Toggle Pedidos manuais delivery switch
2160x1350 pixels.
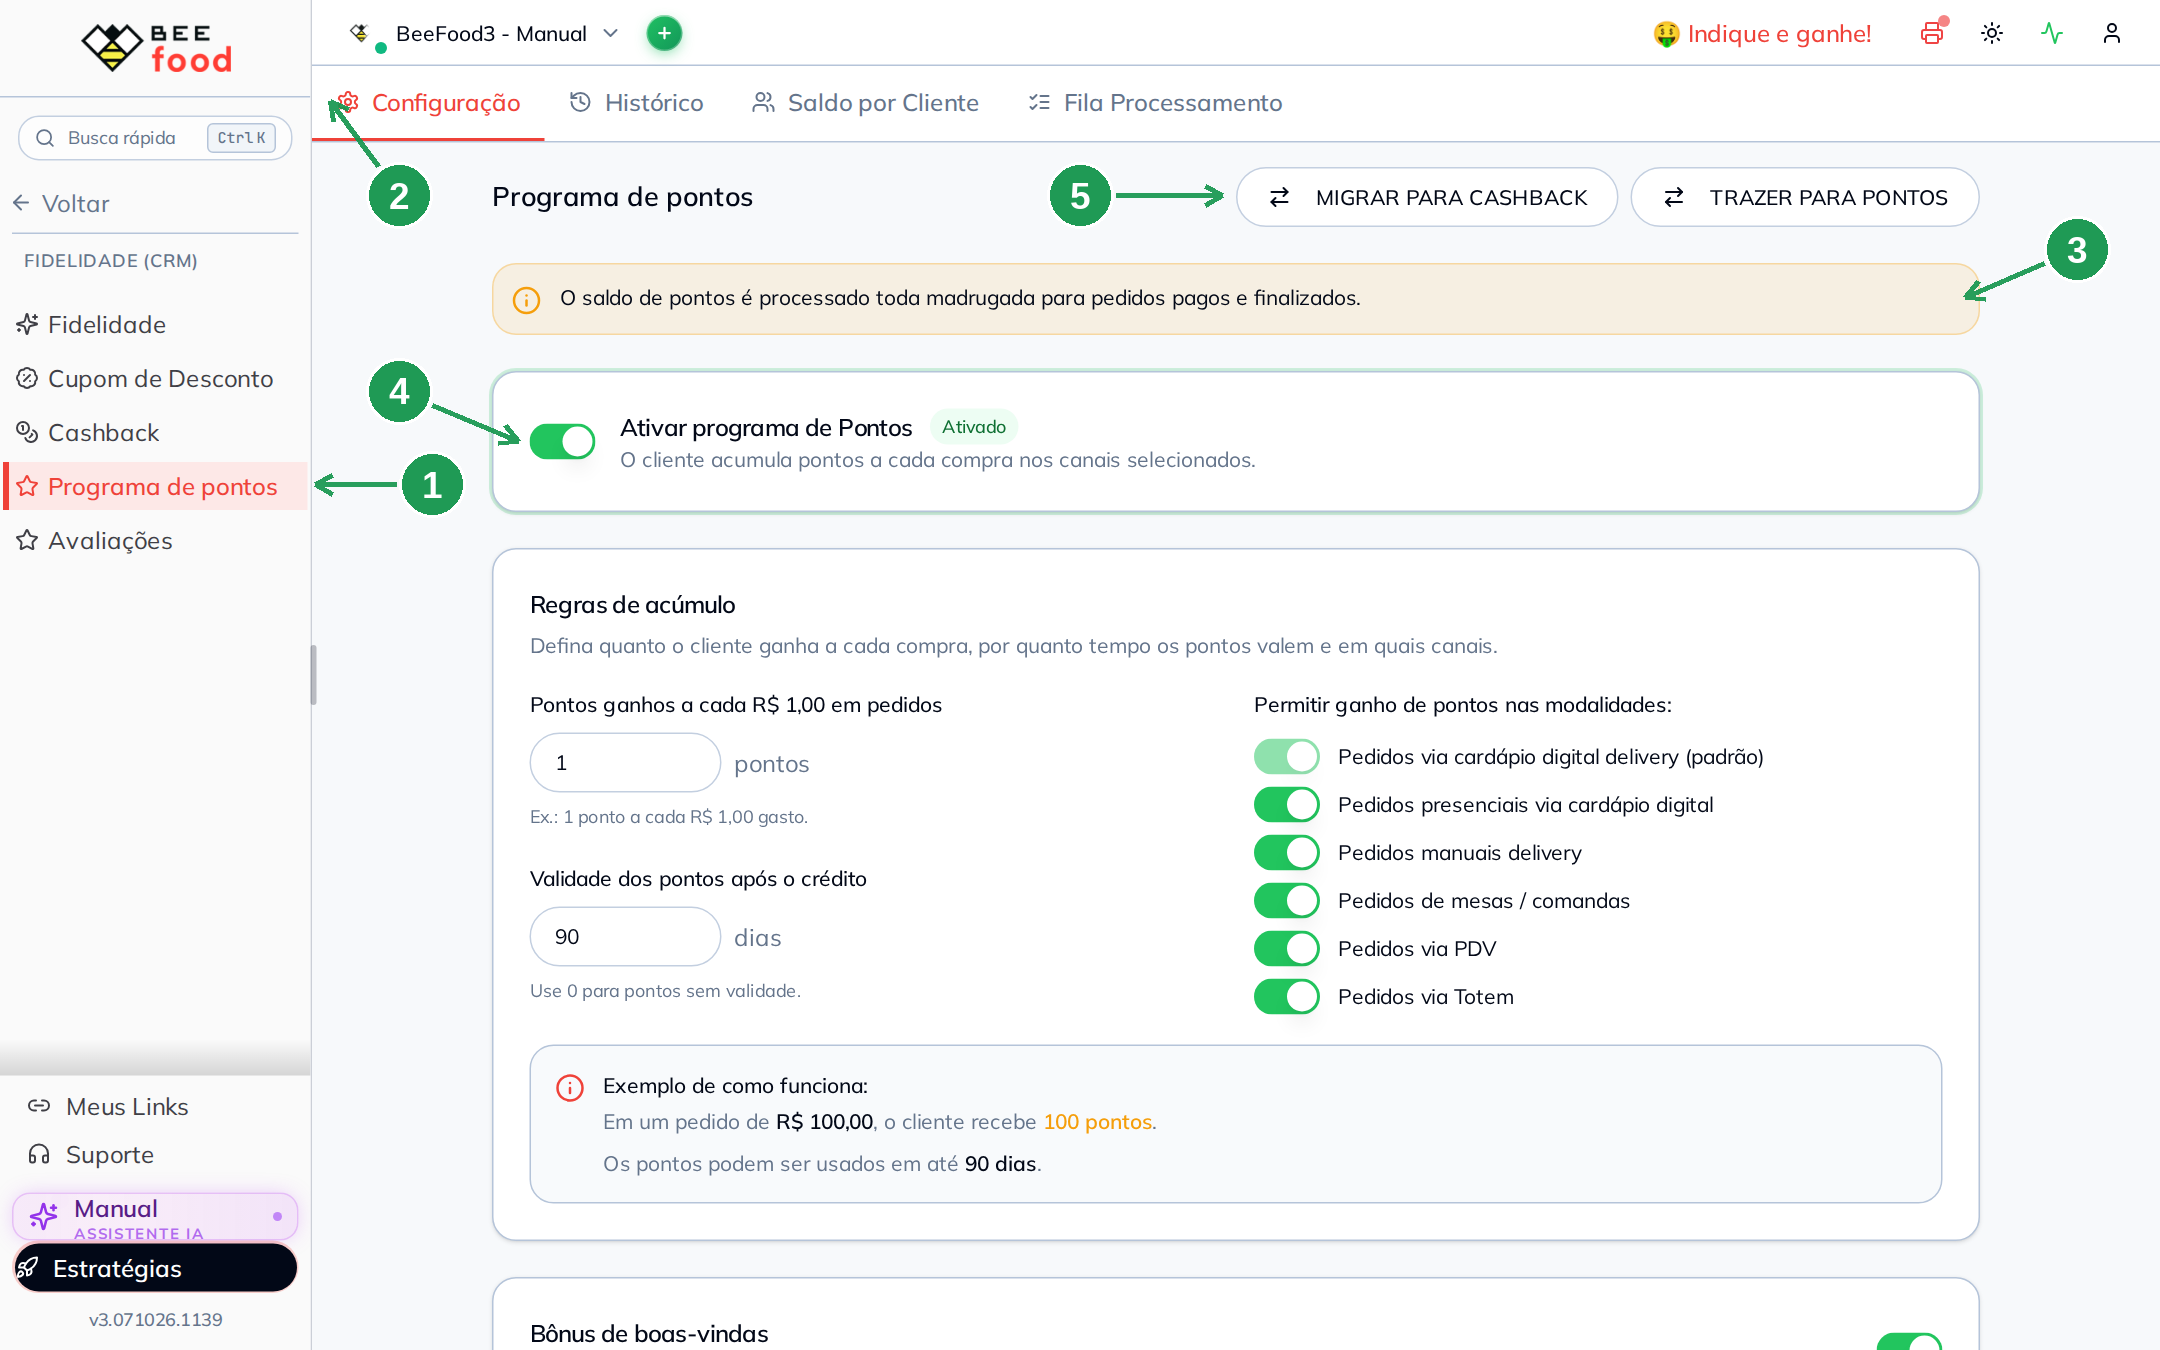click(1287, 852)
